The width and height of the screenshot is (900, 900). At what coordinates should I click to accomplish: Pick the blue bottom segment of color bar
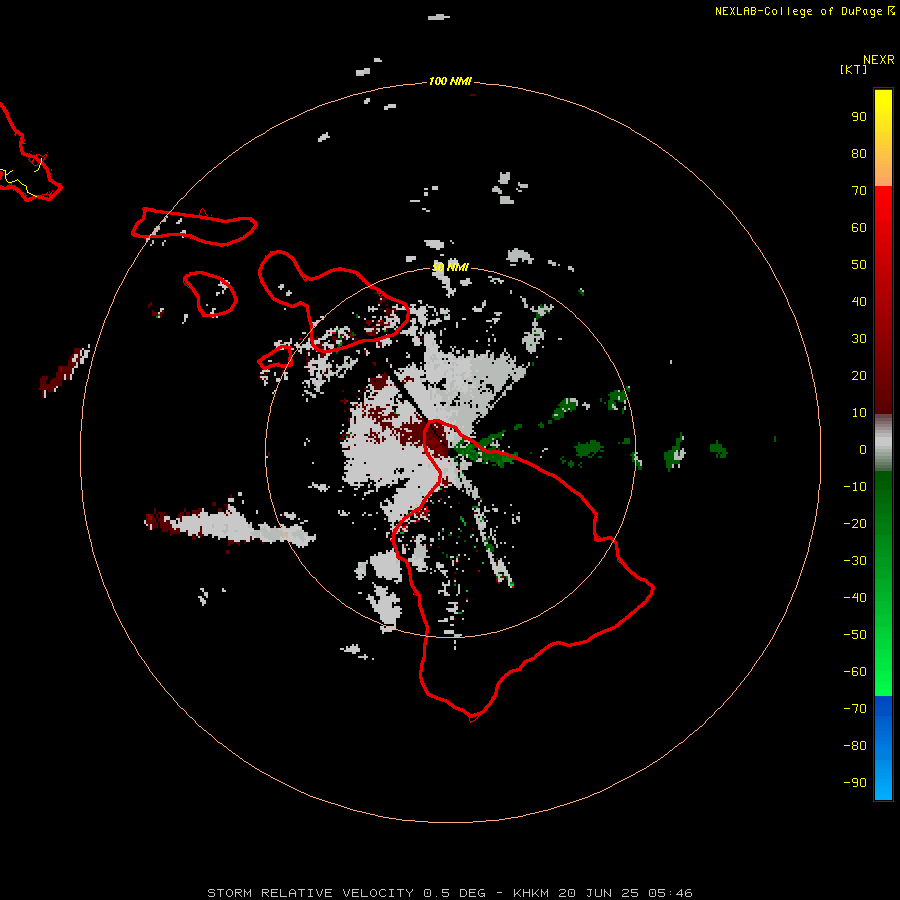pos(883,748)
